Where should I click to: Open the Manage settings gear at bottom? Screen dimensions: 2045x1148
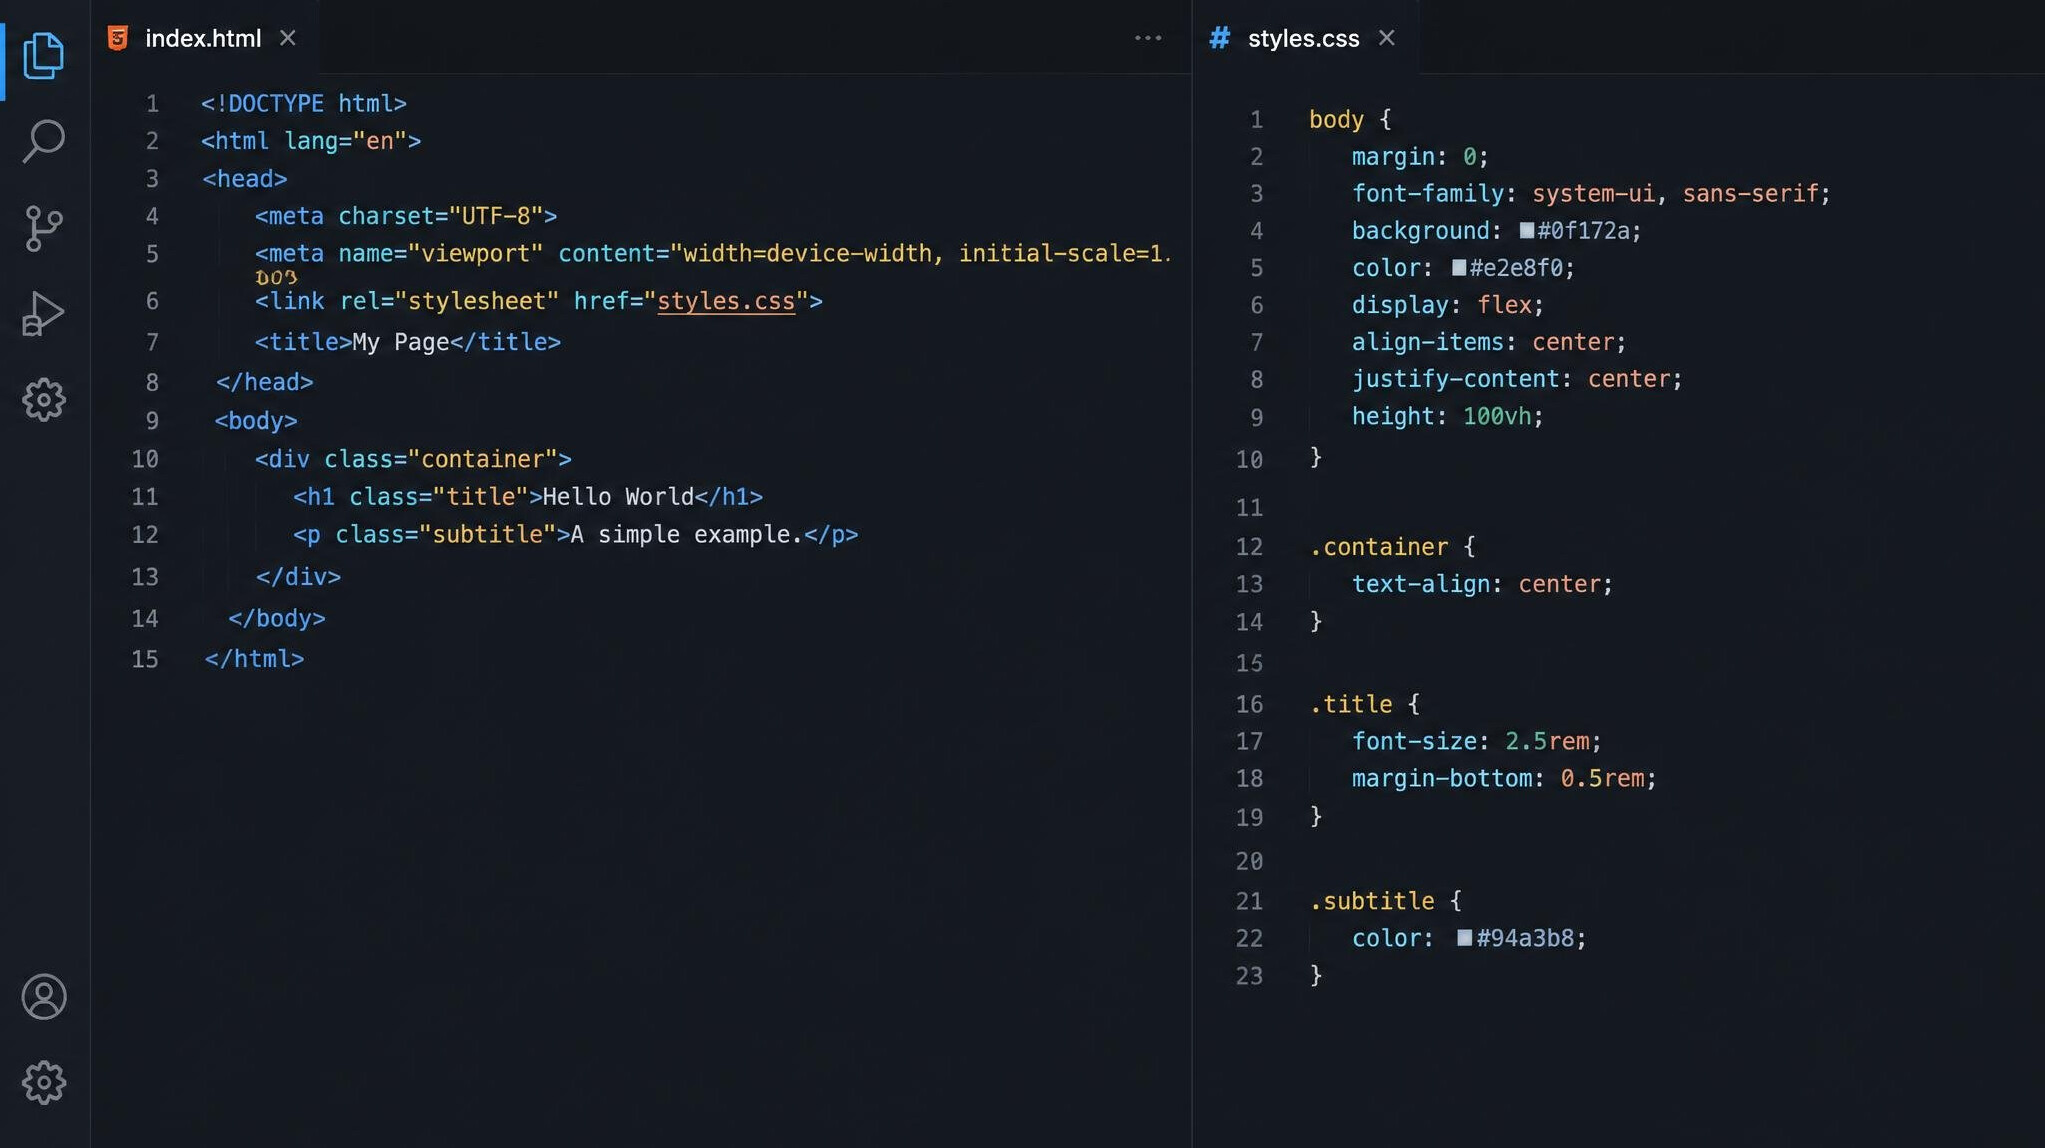(44, 1082)
